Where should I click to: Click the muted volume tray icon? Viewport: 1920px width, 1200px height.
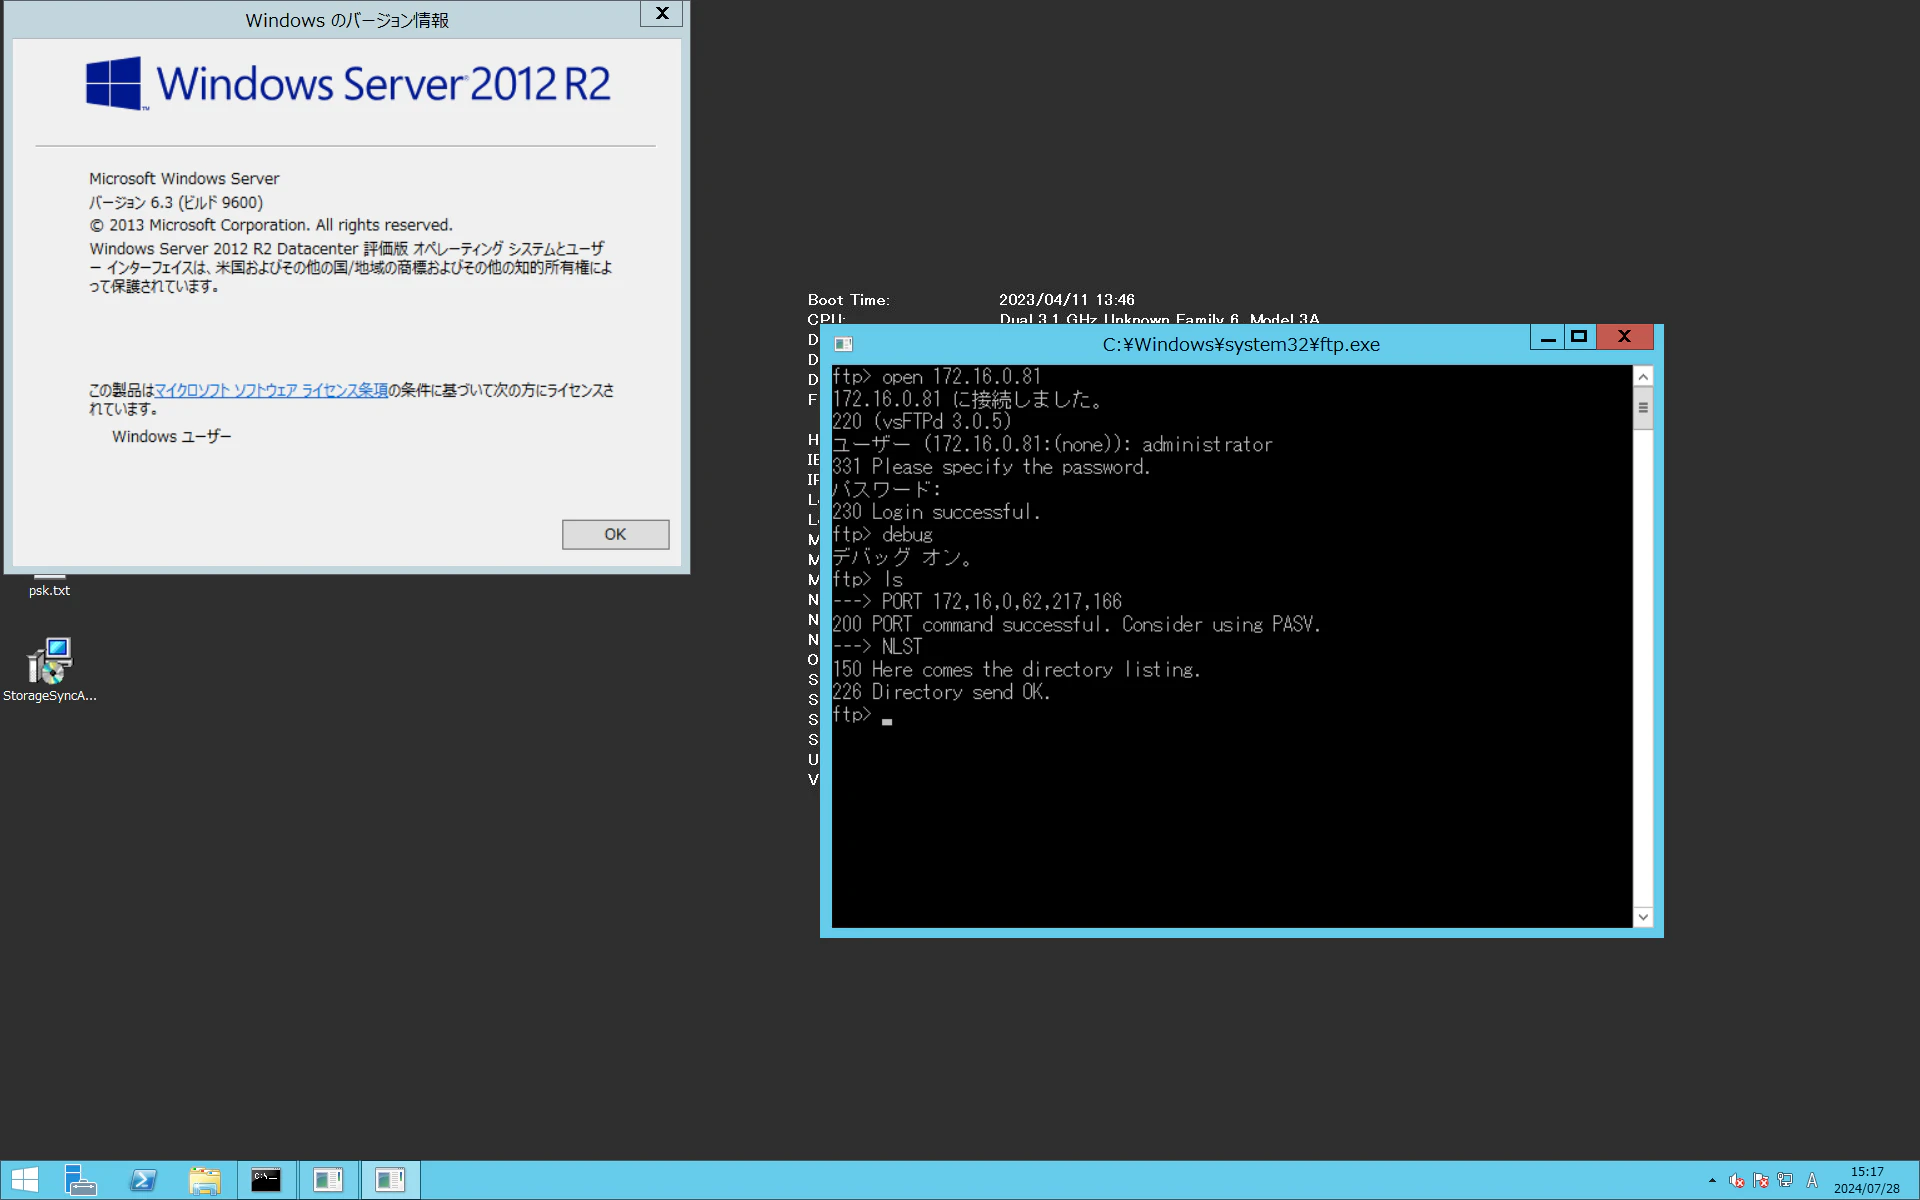(1737, 1181)
